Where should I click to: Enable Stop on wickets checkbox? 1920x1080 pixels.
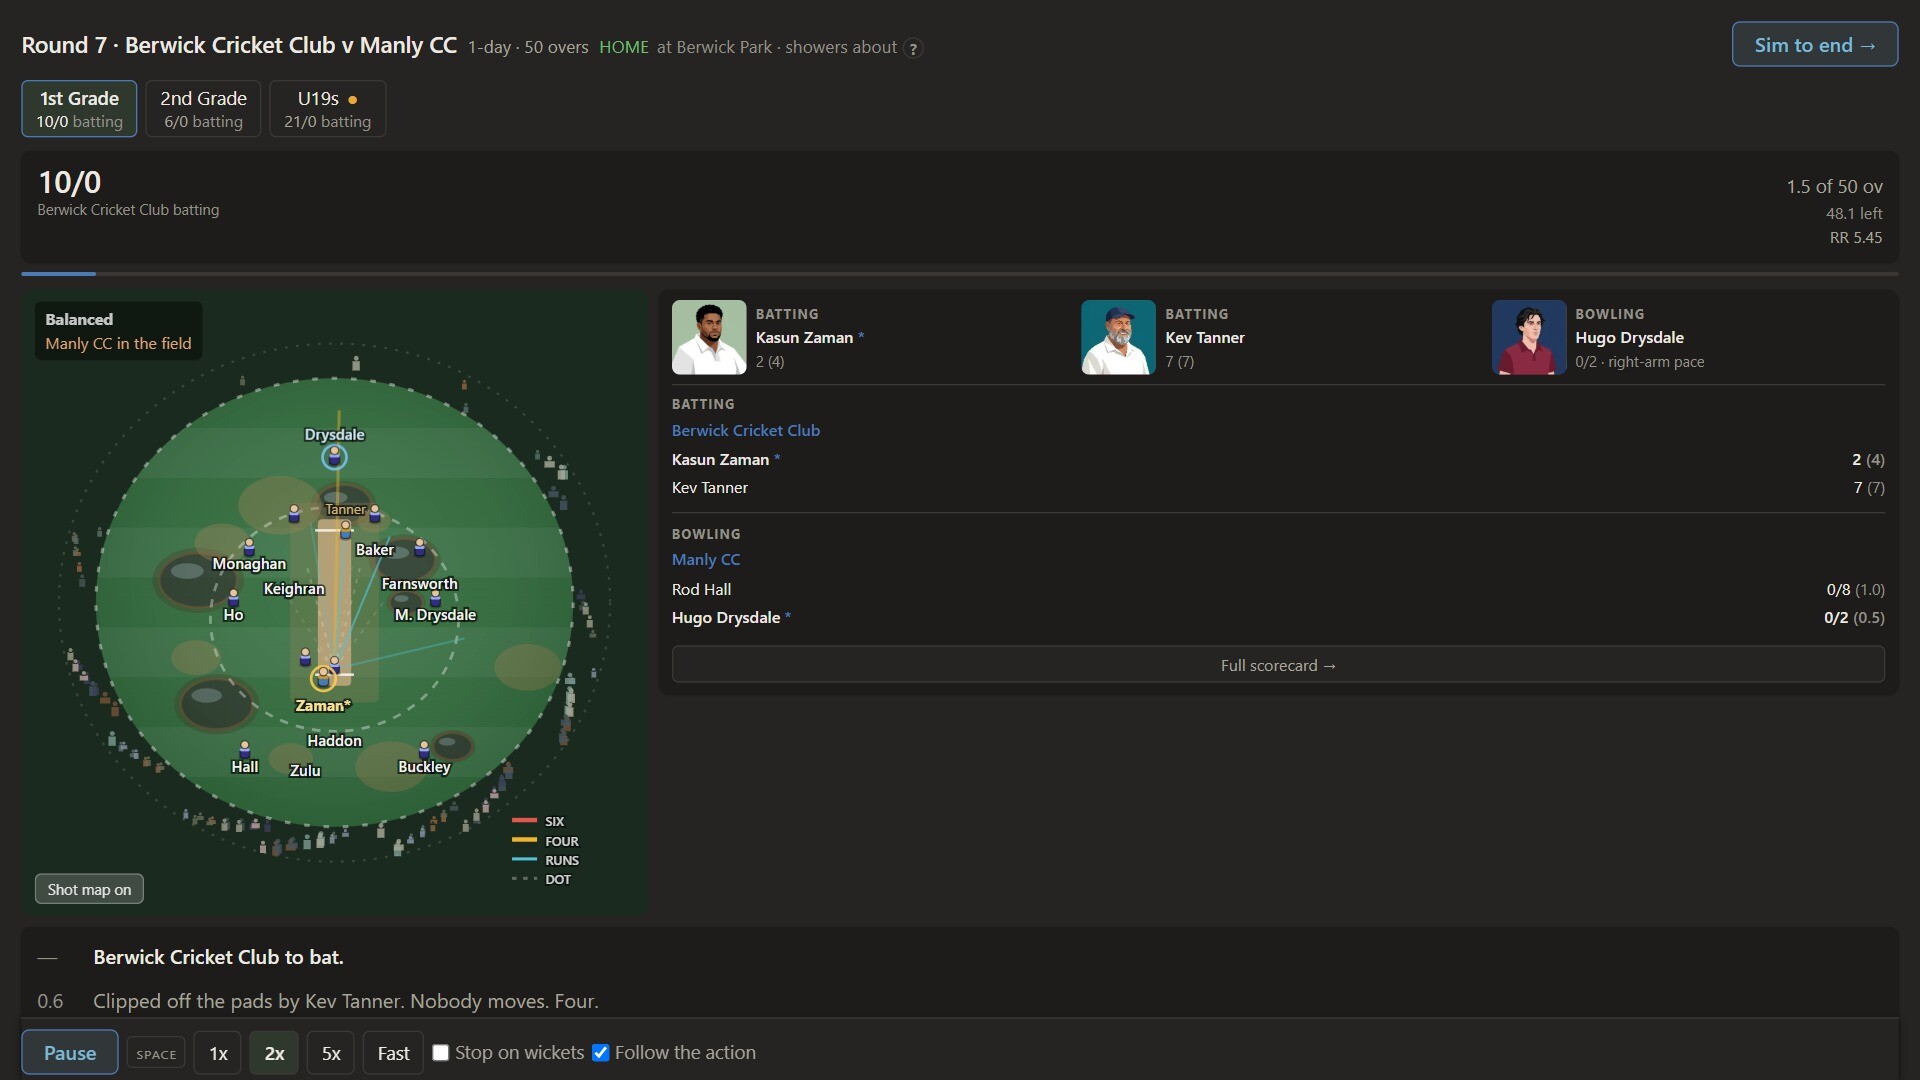[440, 1053]
